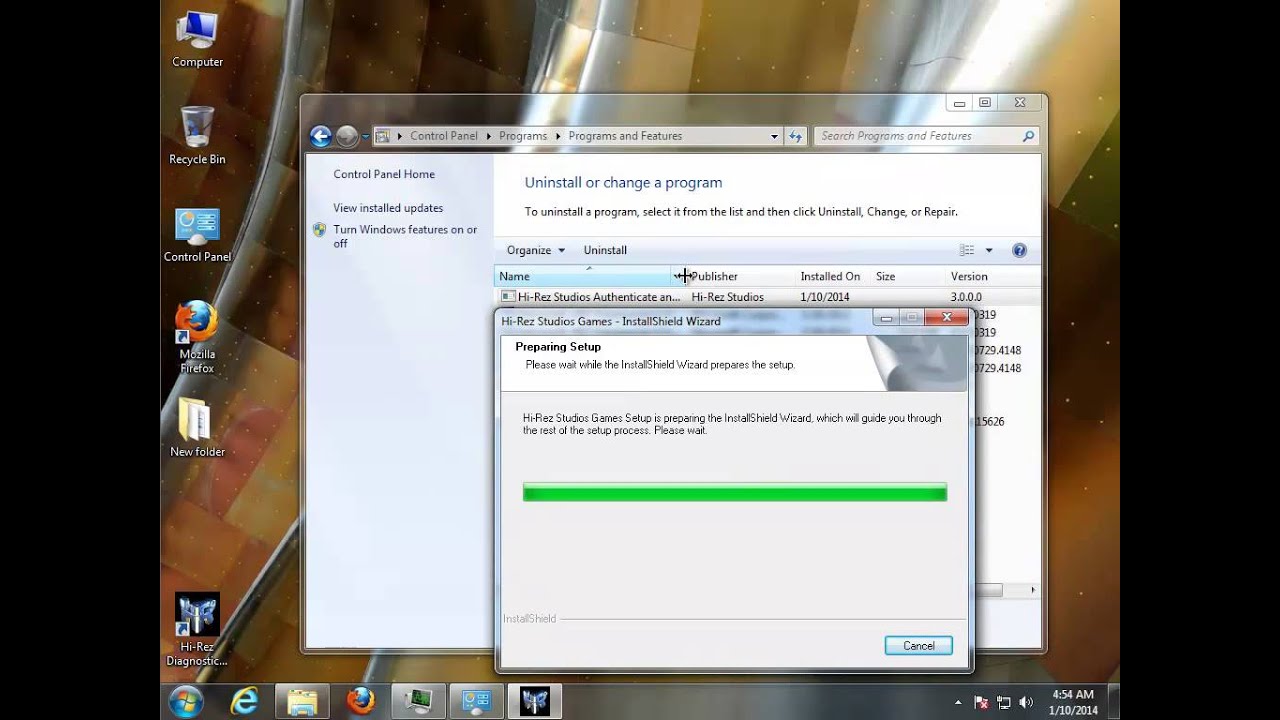The height and width of the screenshot is (720, 1280).
Task: Click the change view icon
Action: (x=967, y=250)
